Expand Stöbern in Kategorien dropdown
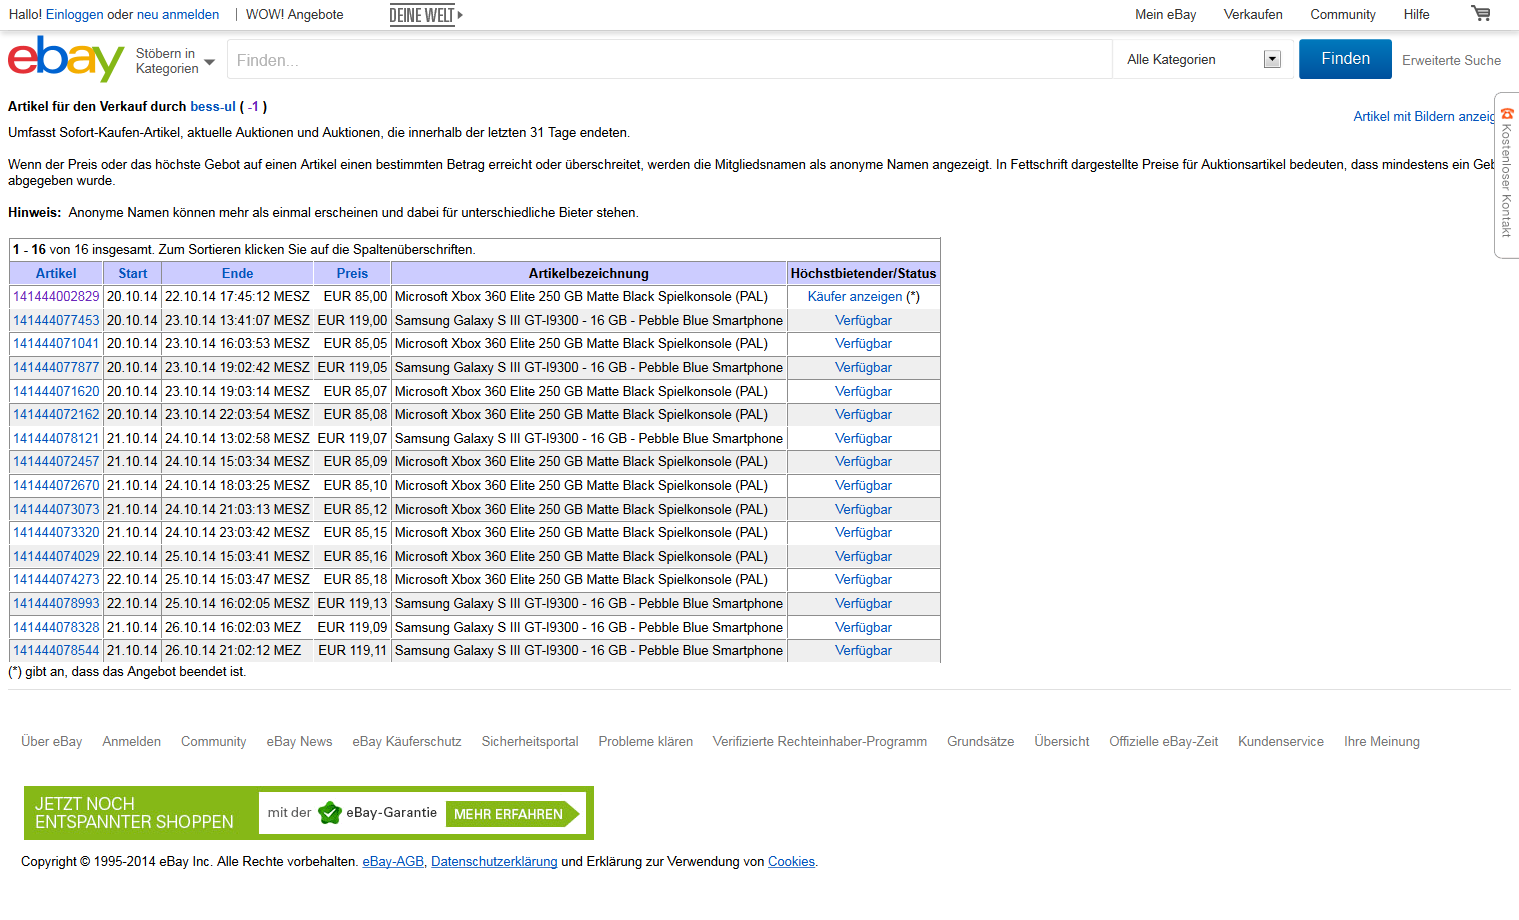This screenshot has height=920, width=1519. tap(175, 61)
